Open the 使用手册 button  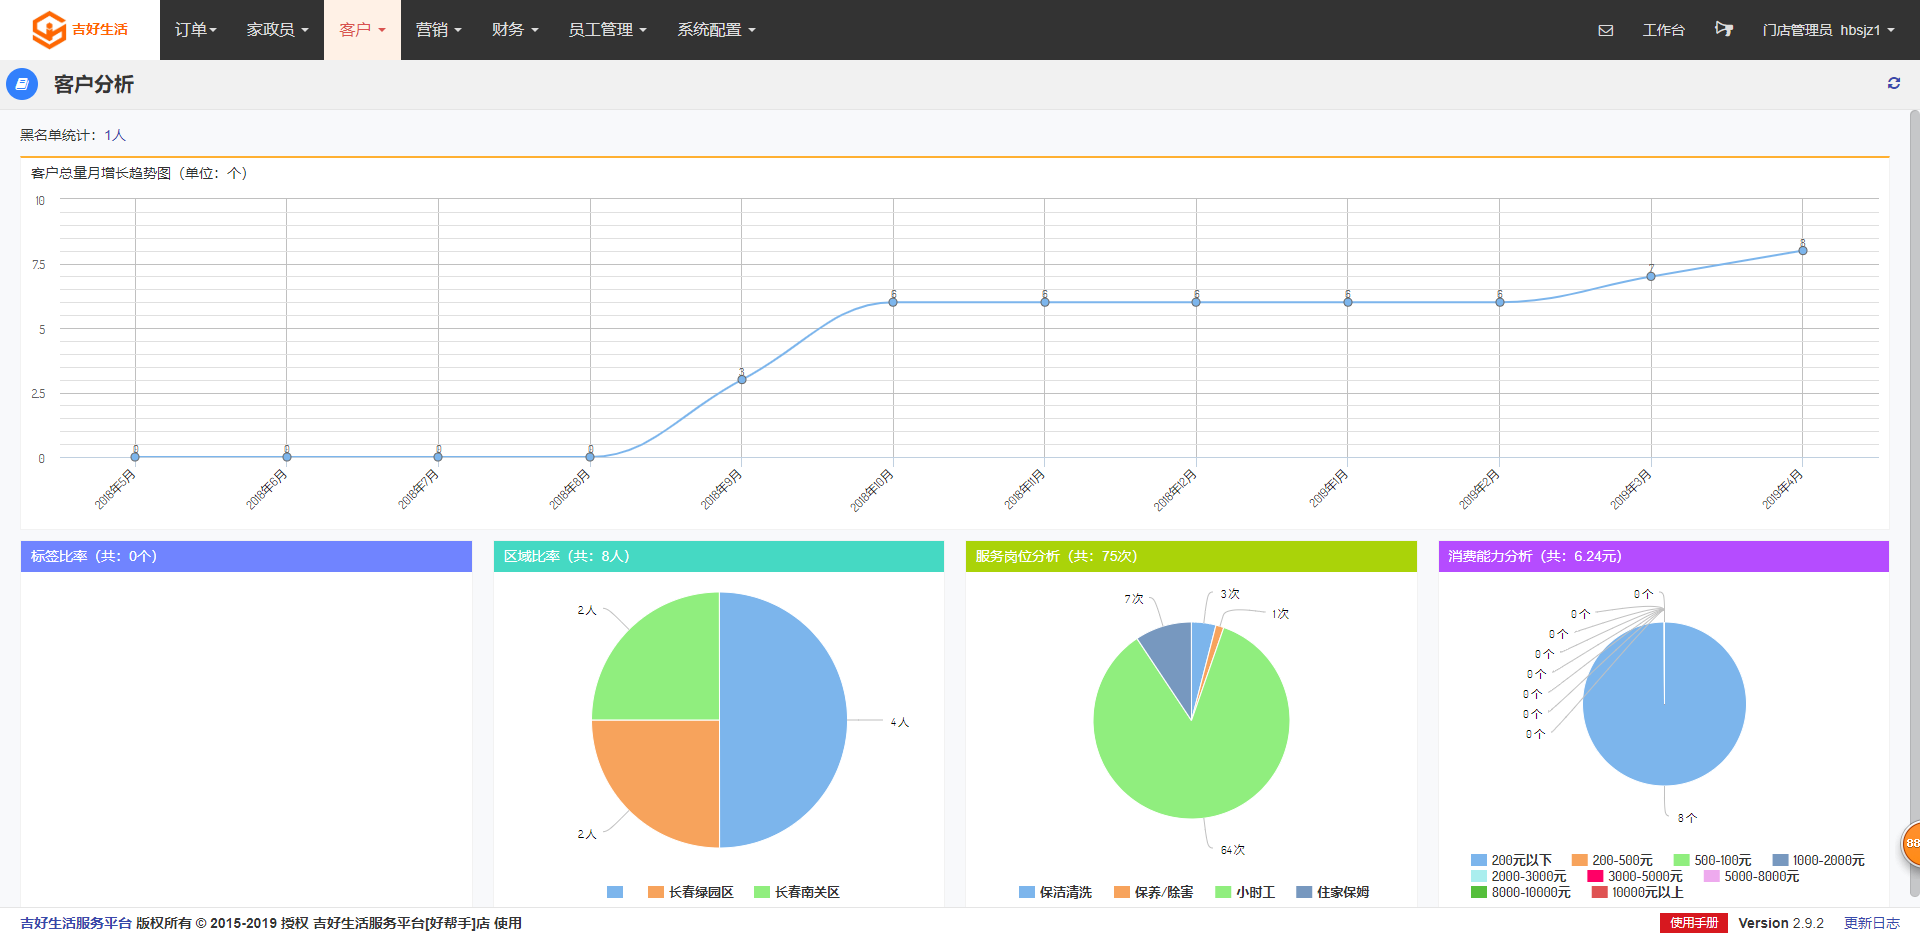click(1694, 923)
